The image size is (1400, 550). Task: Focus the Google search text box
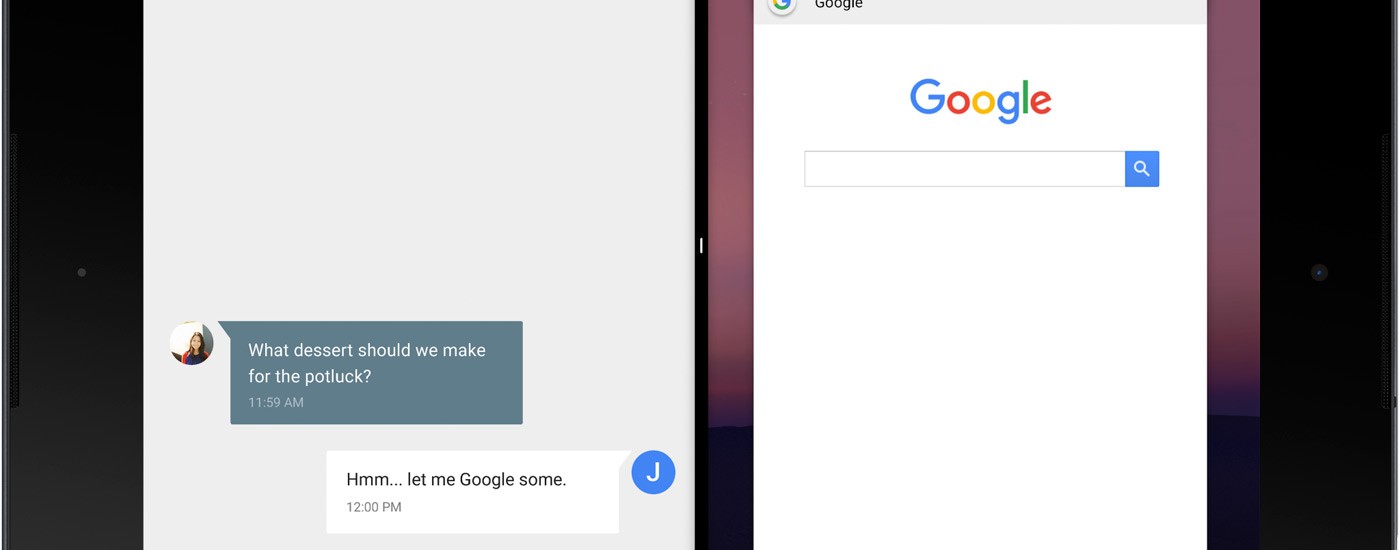(x=964, y=169)
